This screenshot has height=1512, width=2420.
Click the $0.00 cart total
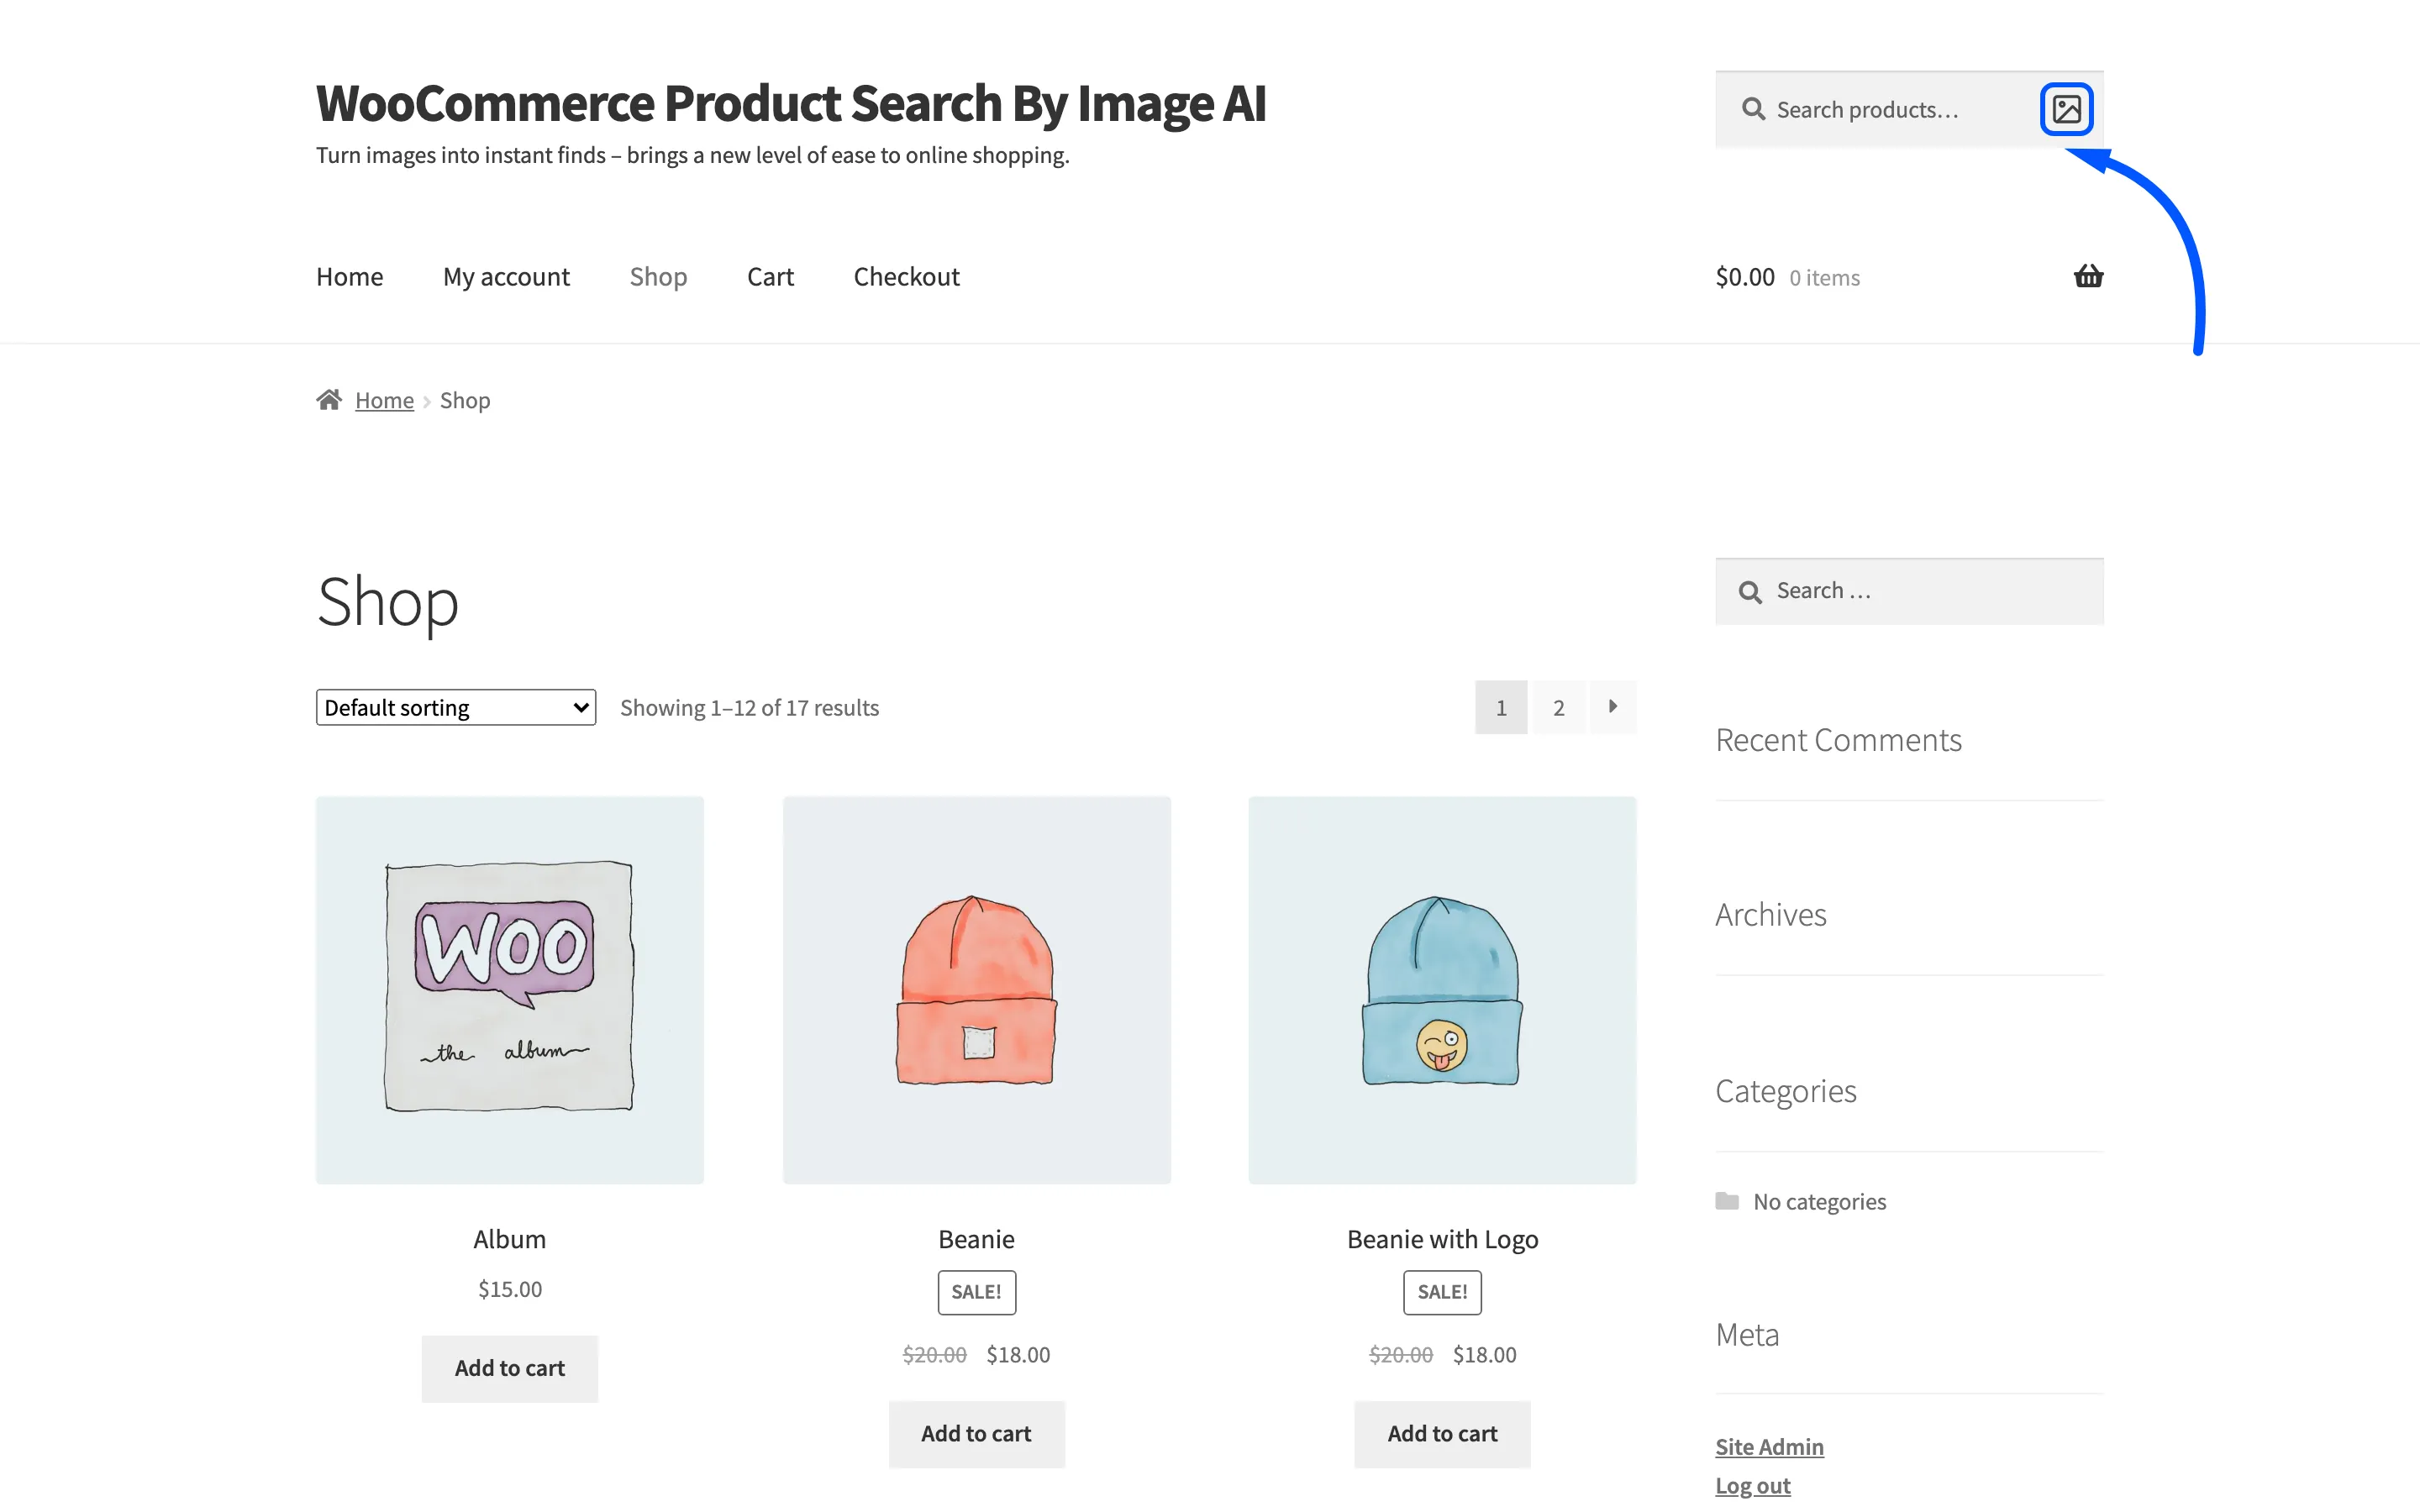pos(1745,277)
